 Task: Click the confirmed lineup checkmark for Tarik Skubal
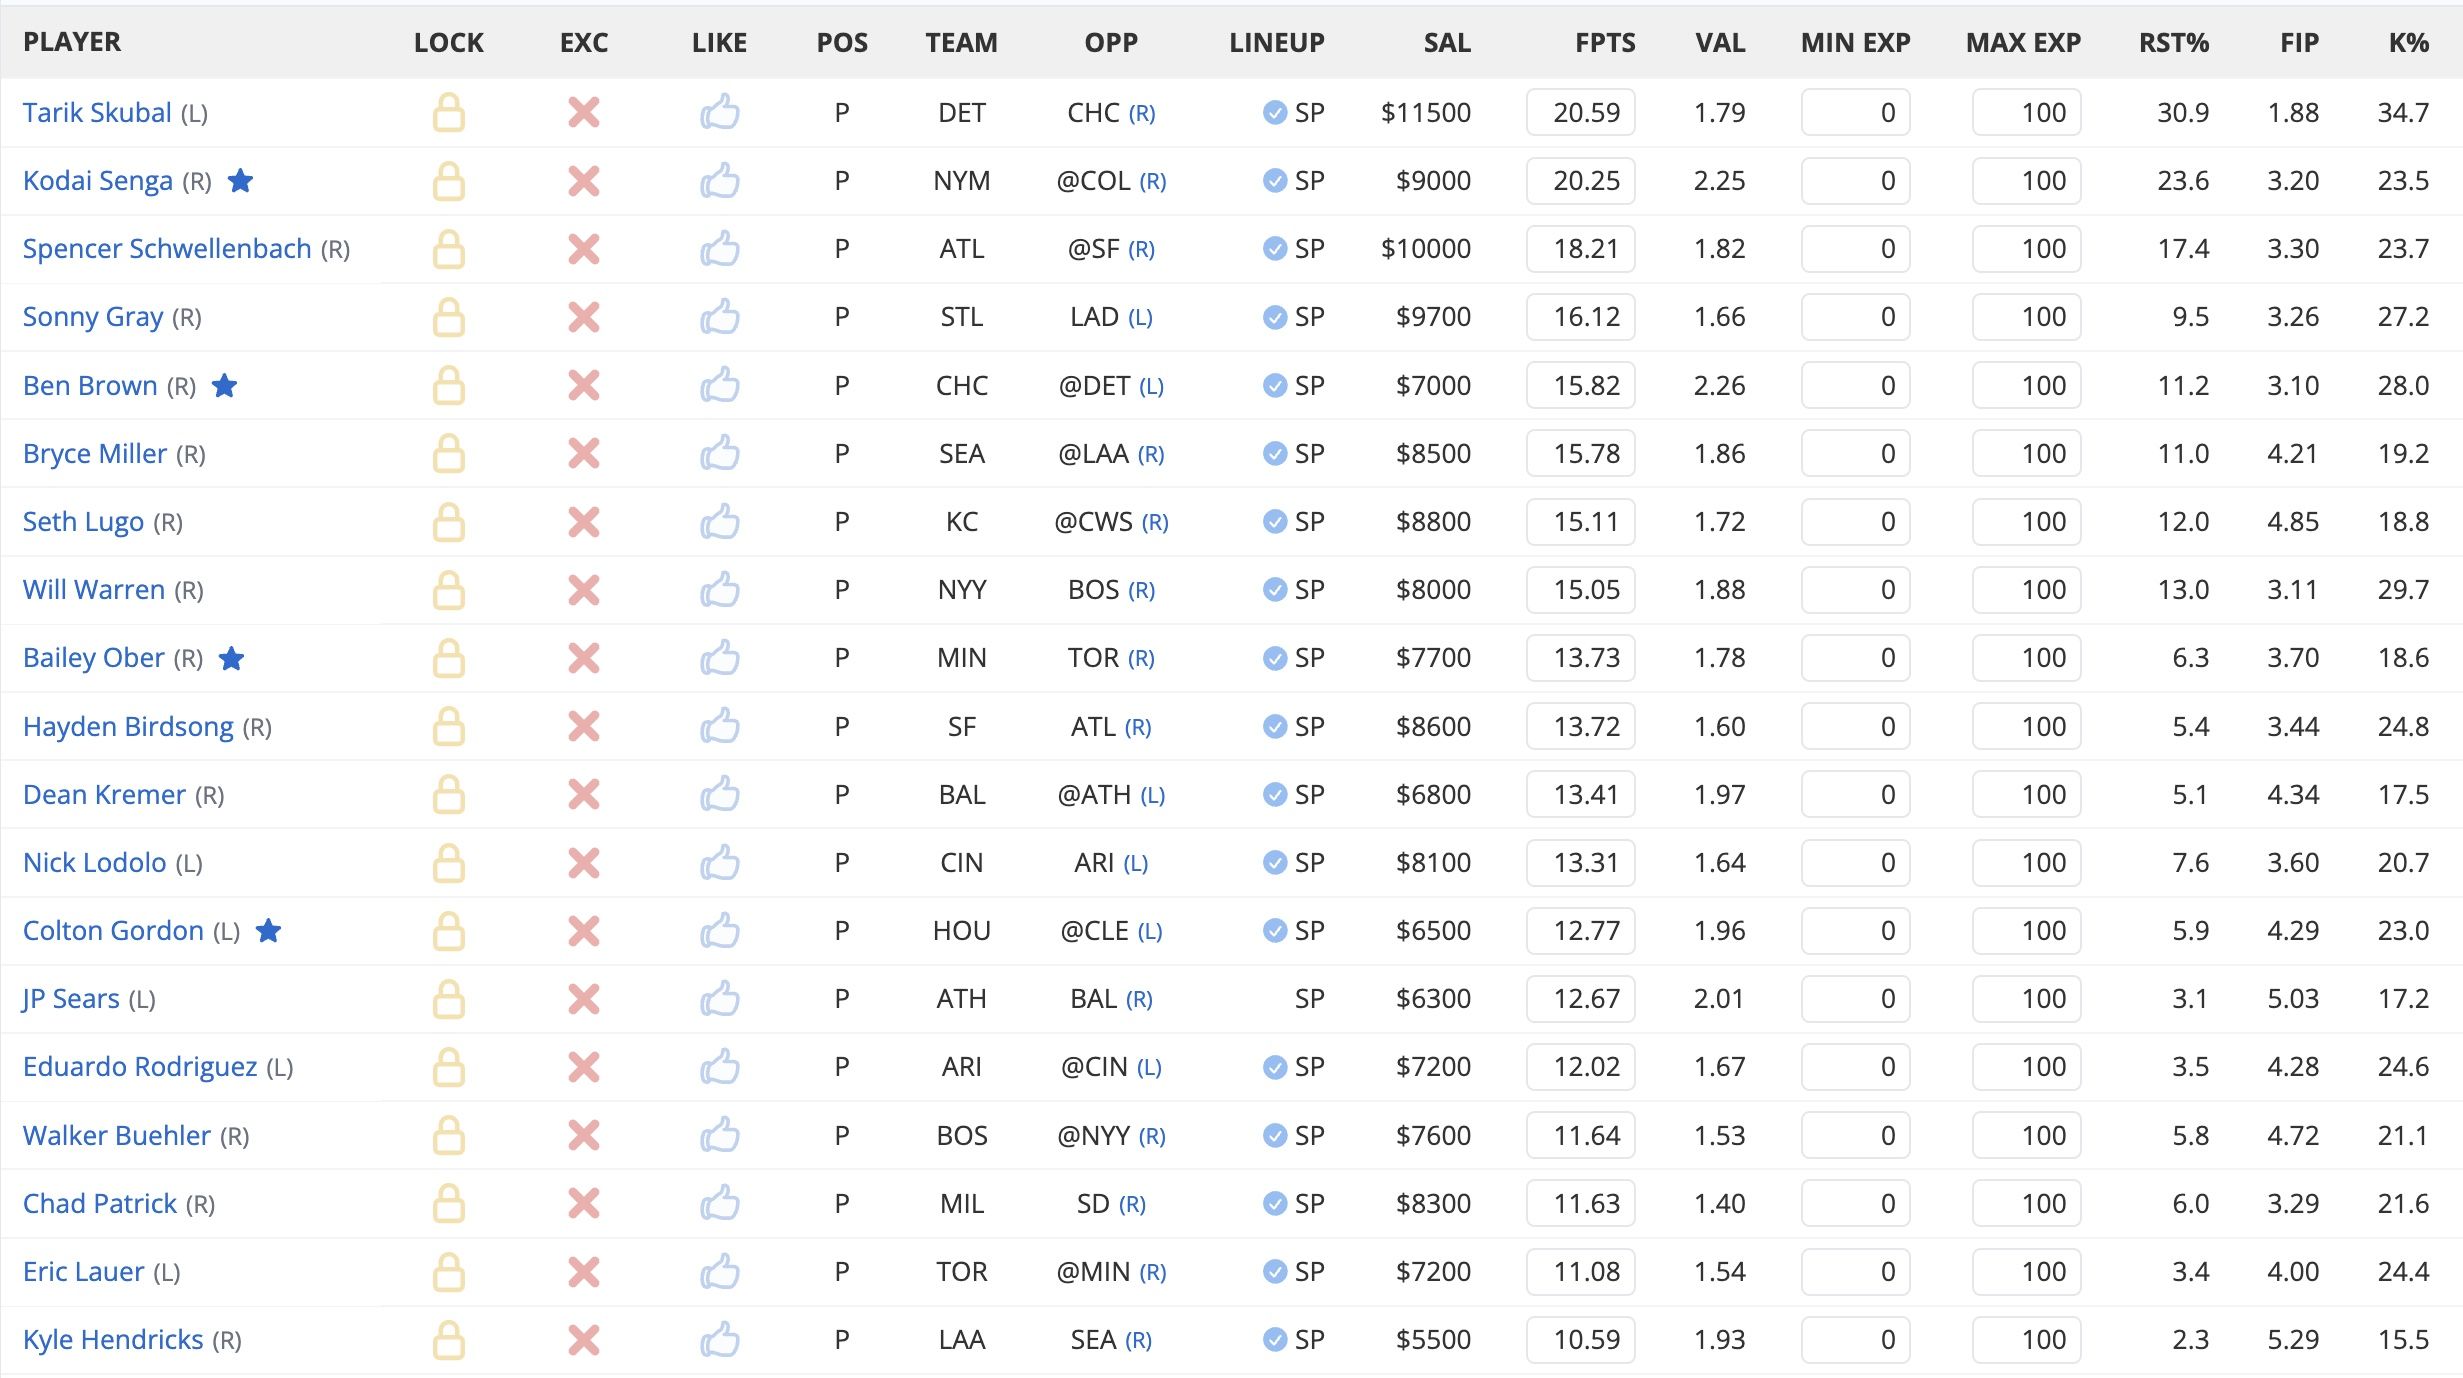(x=1274, y=112)
